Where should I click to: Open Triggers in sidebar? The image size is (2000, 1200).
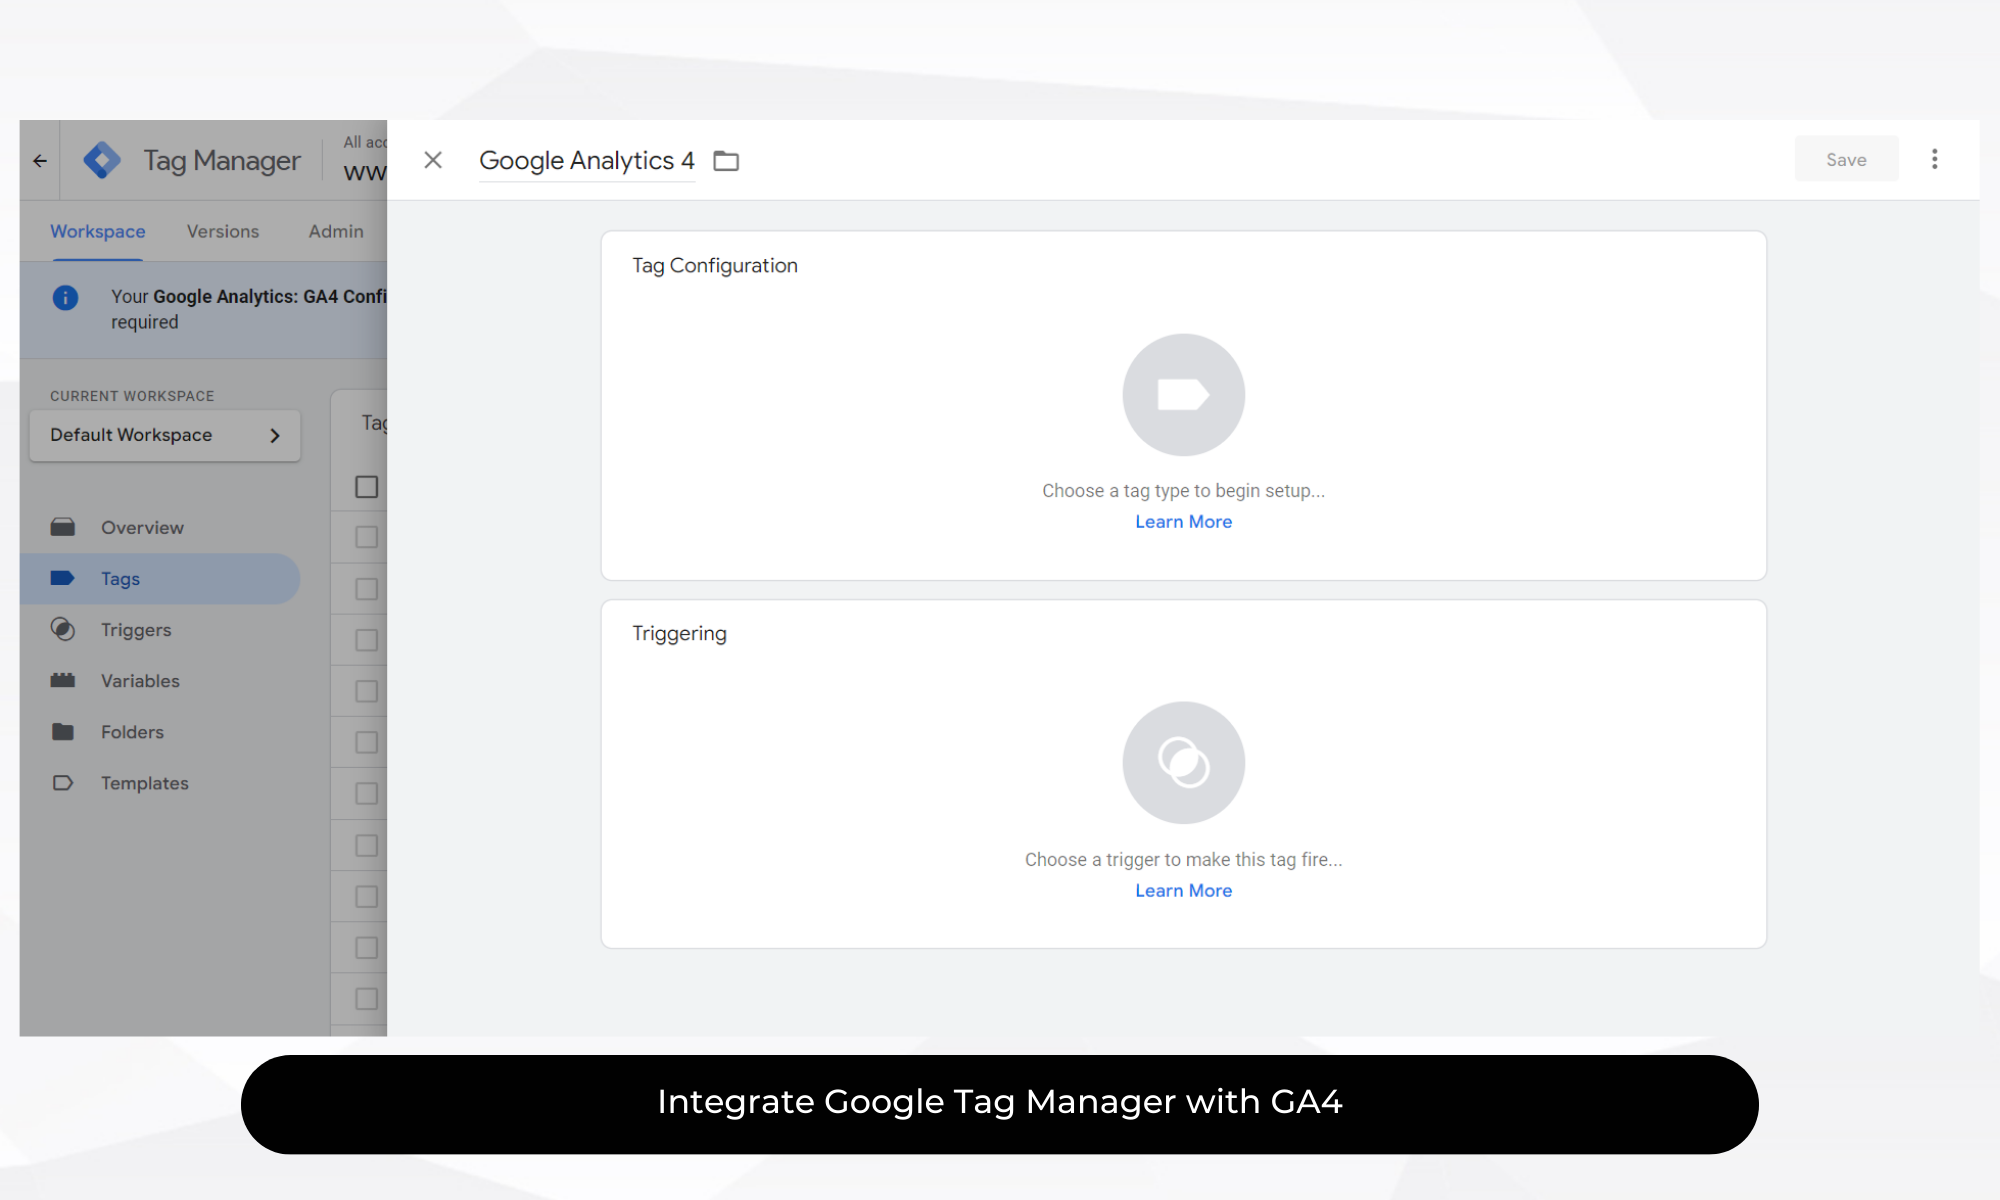point(136,630)
